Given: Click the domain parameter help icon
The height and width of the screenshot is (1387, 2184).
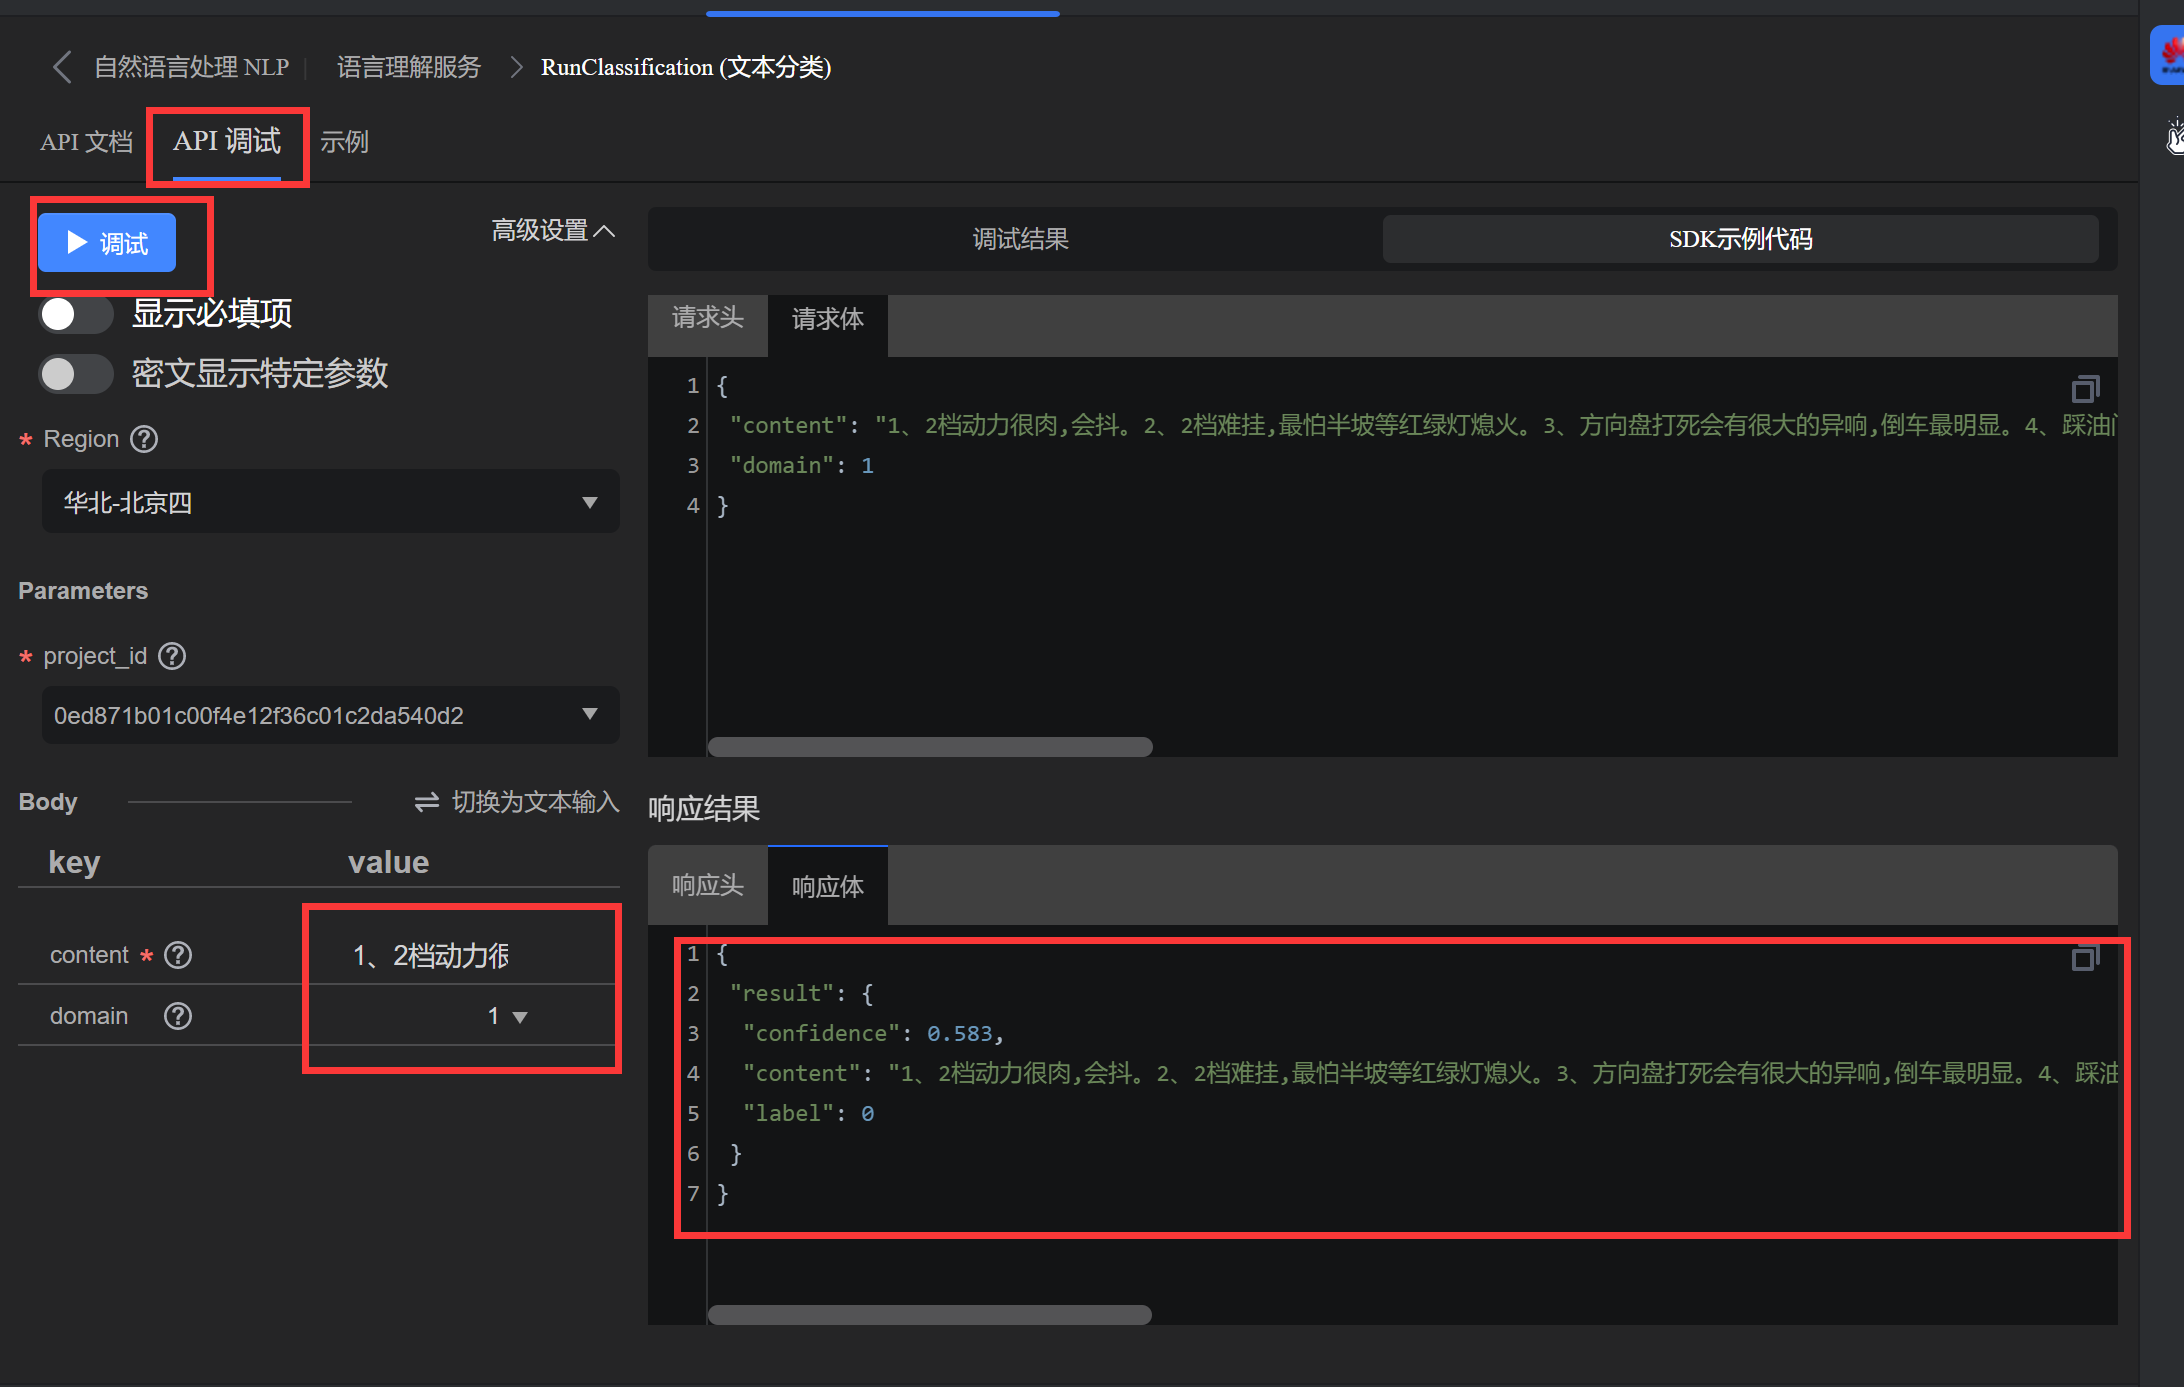Looking at the screenshot, I should pyautogui.click(x=178, y=1016).
